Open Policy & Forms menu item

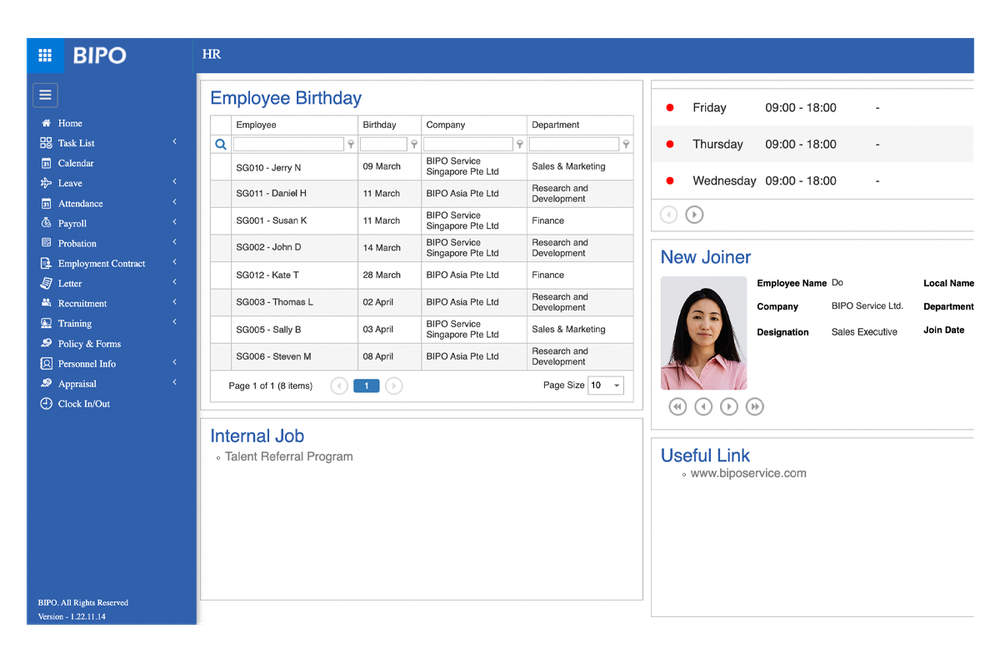(89, 344)
